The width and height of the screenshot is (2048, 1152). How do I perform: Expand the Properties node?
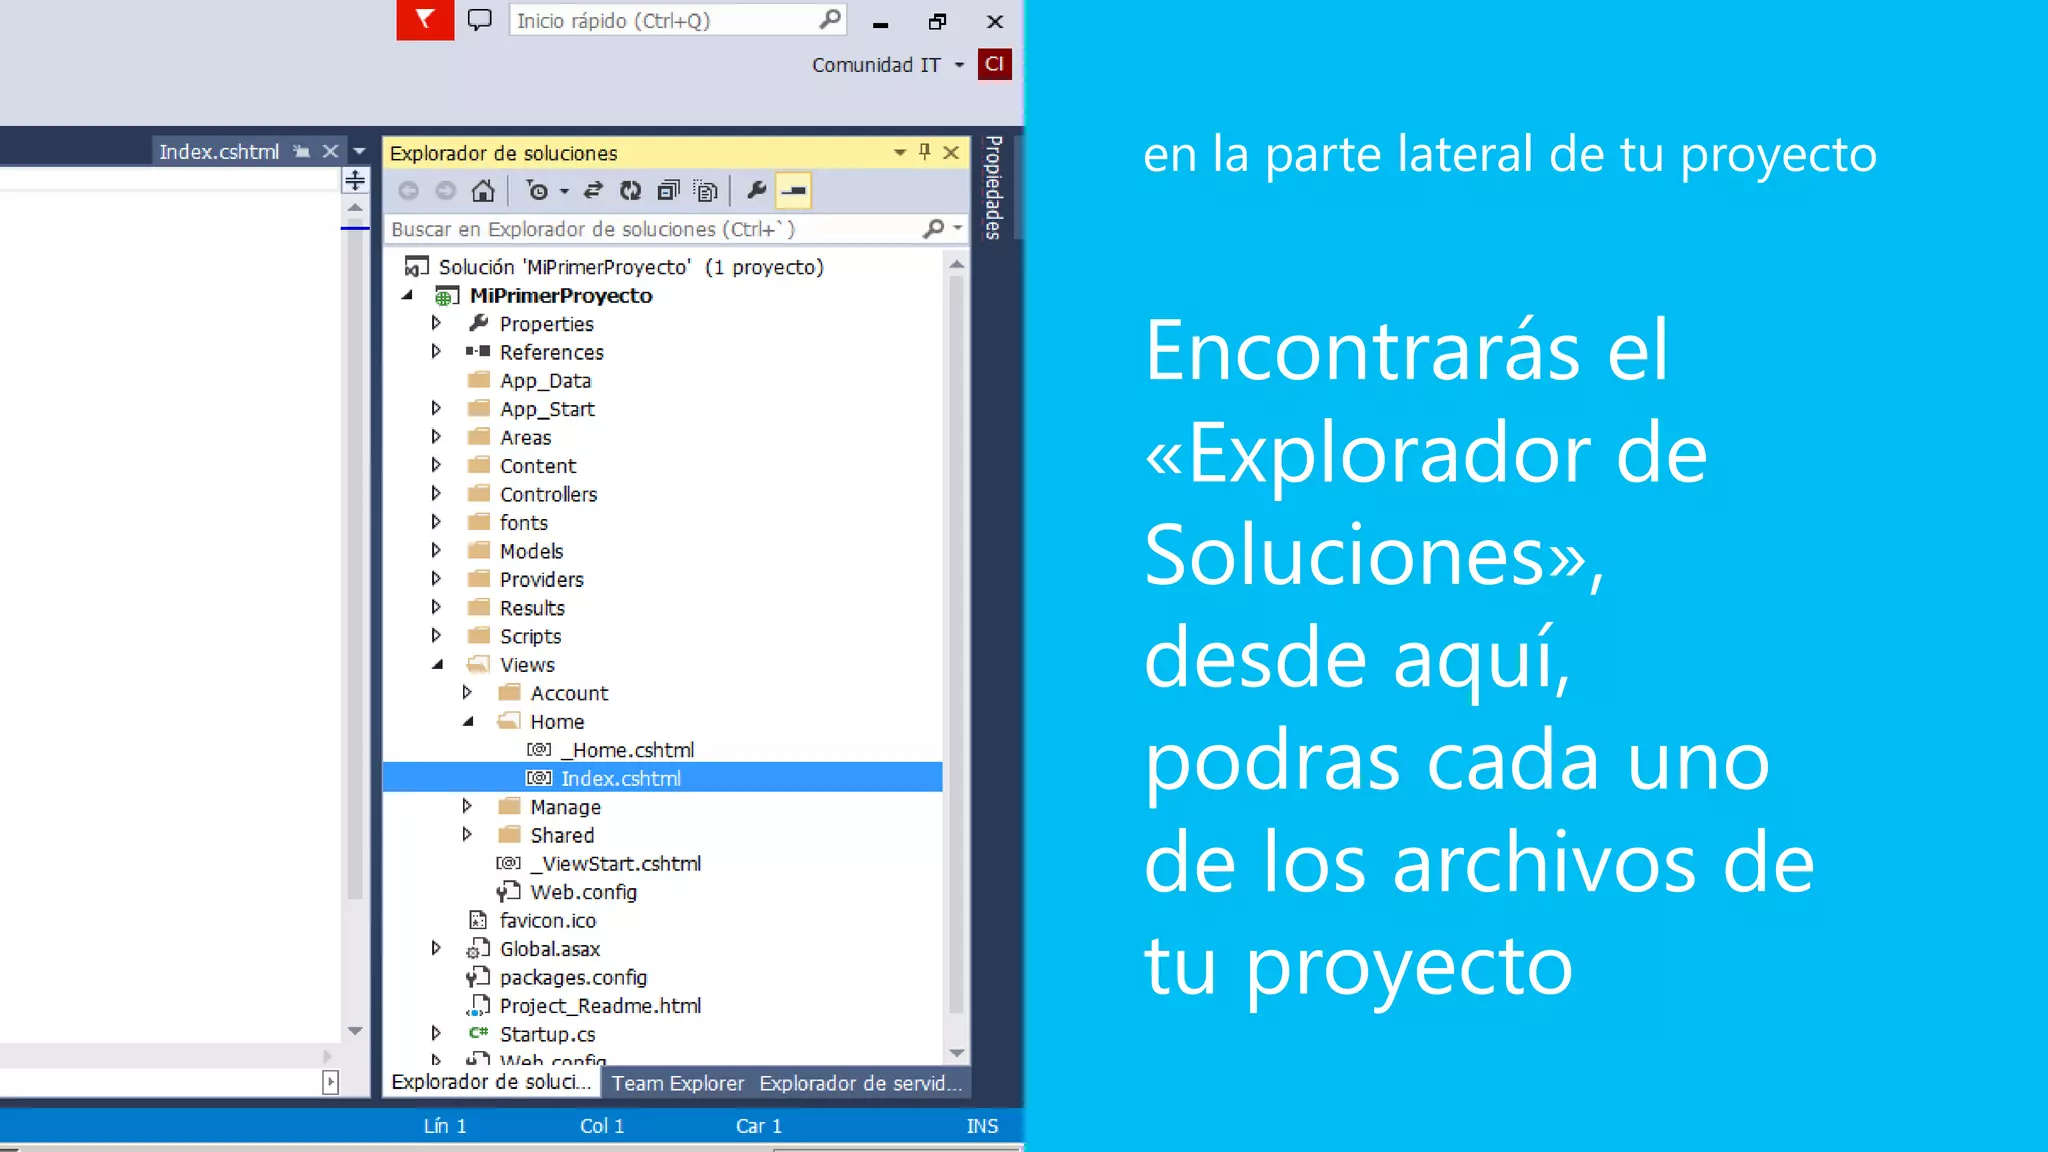coord(436,323)
